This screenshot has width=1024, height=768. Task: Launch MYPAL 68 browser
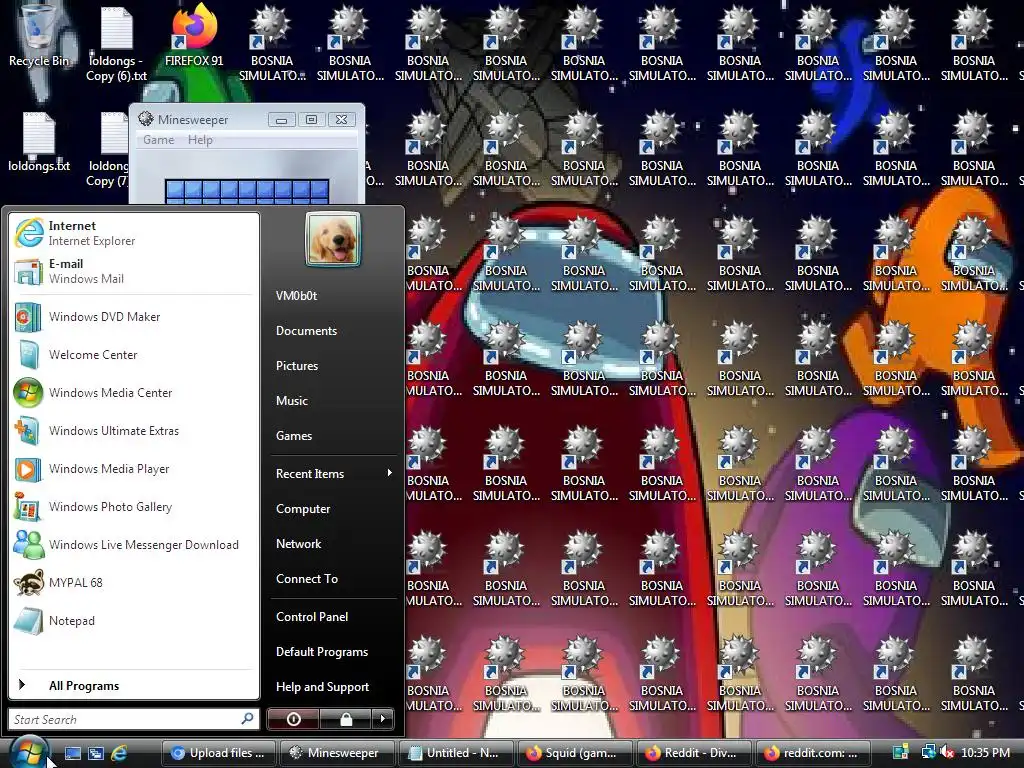[x=134, y=583]
